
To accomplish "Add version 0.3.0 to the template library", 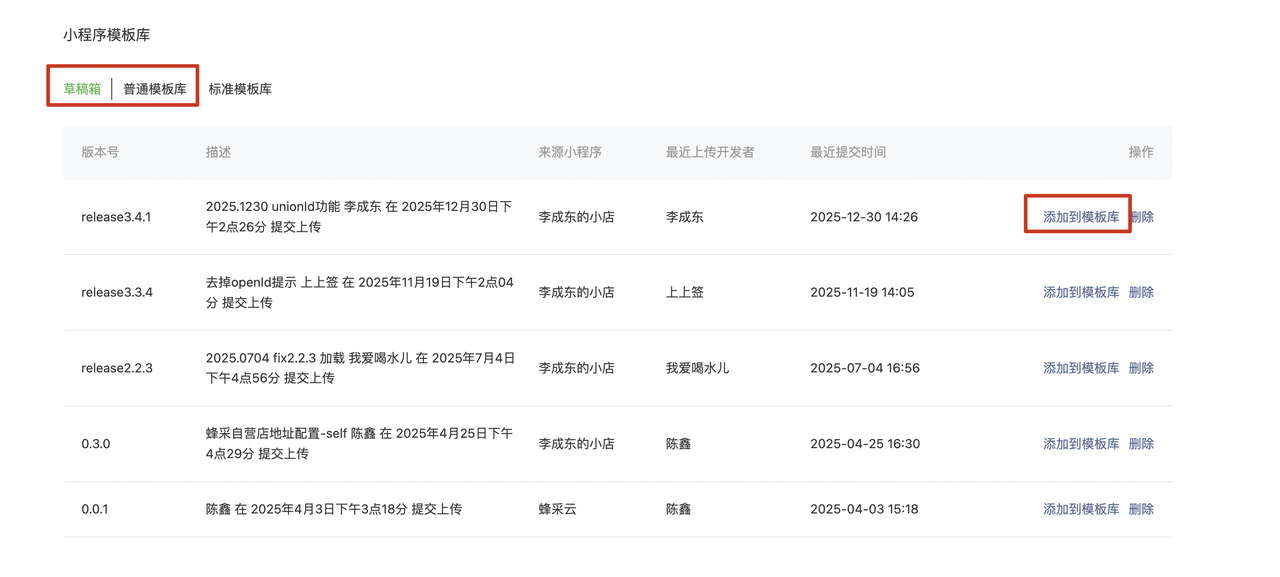I will coord(1081,444).
